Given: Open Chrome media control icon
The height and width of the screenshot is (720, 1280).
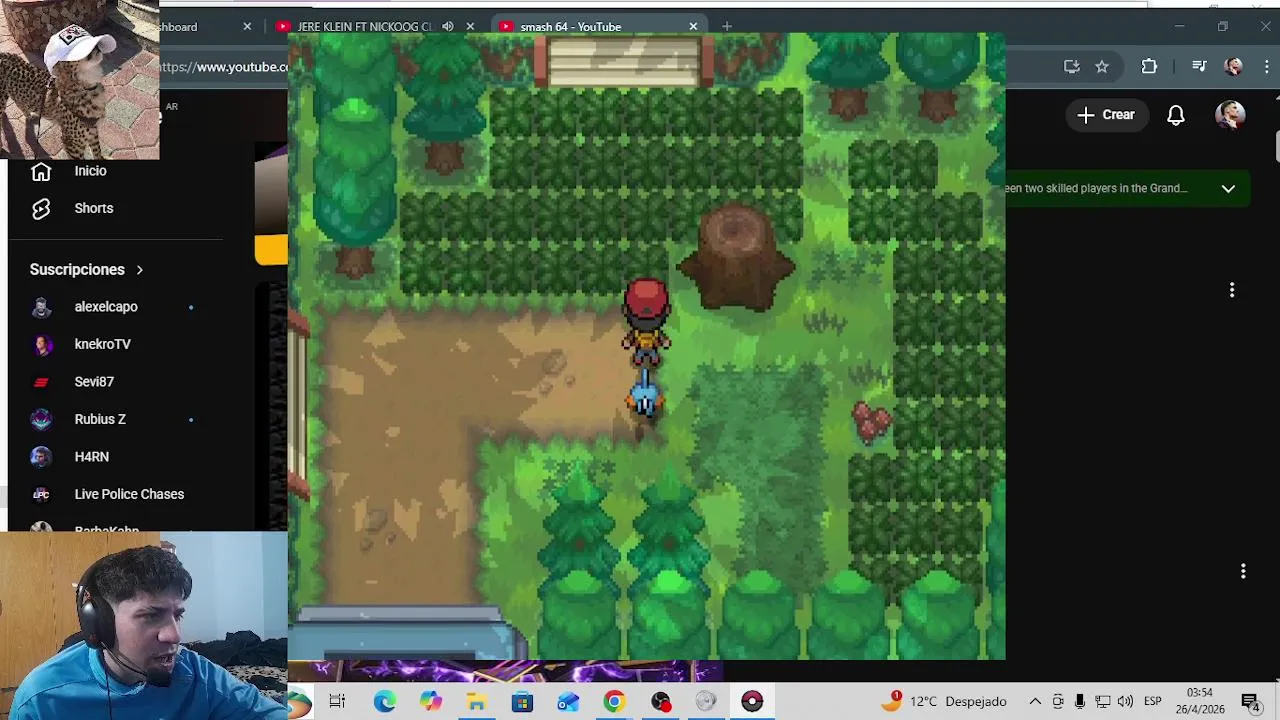Looking at the screenshot, I should (1199, 67).
